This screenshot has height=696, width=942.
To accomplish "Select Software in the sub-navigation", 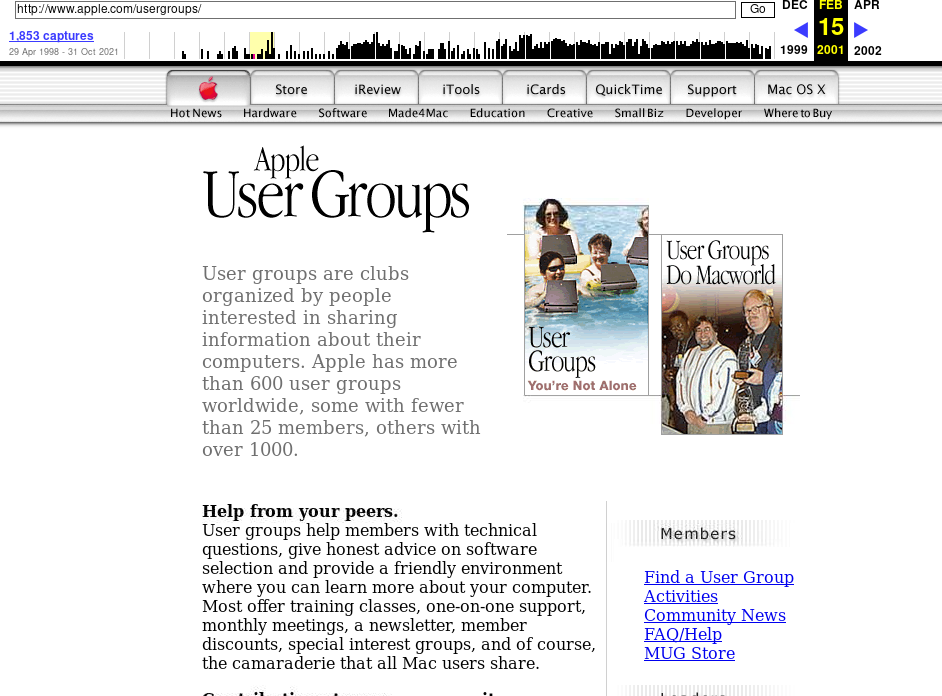I will pyautogui.click(x=342, y=113).
